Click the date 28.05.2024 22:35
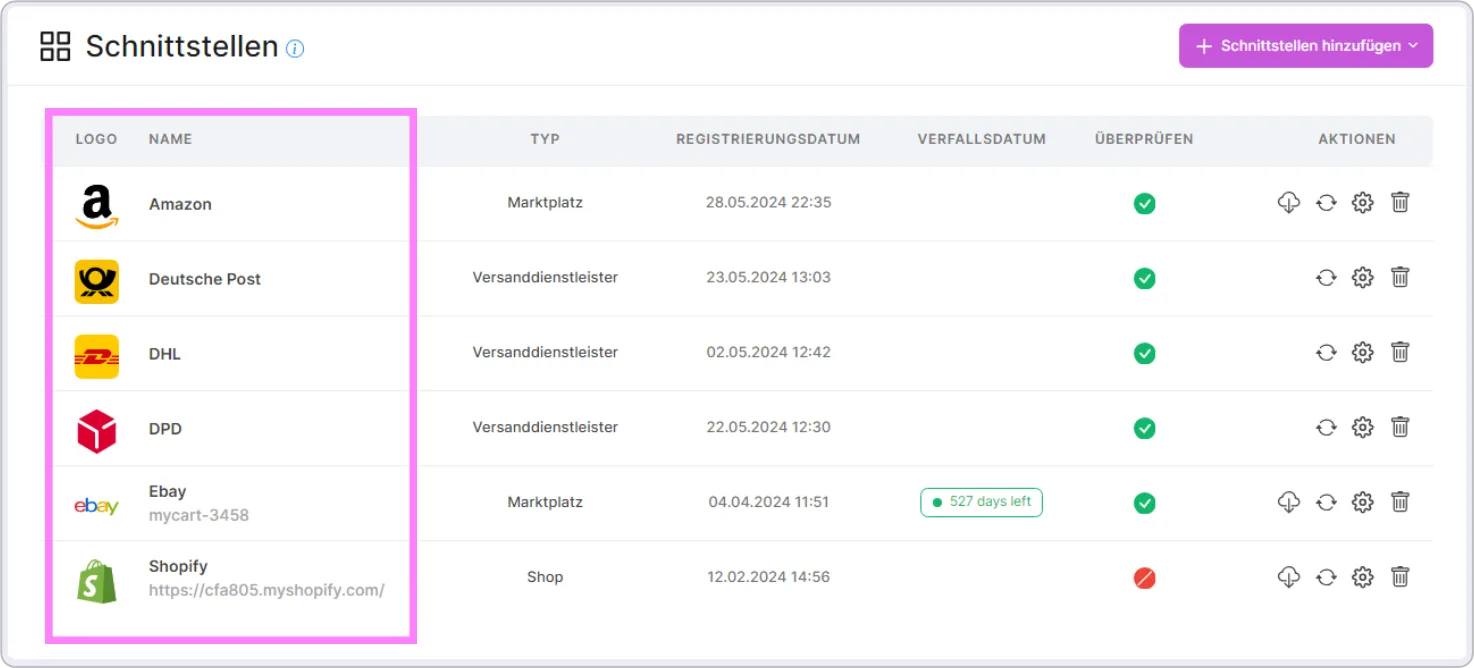1474x668 pixels. tap(769, 202)
